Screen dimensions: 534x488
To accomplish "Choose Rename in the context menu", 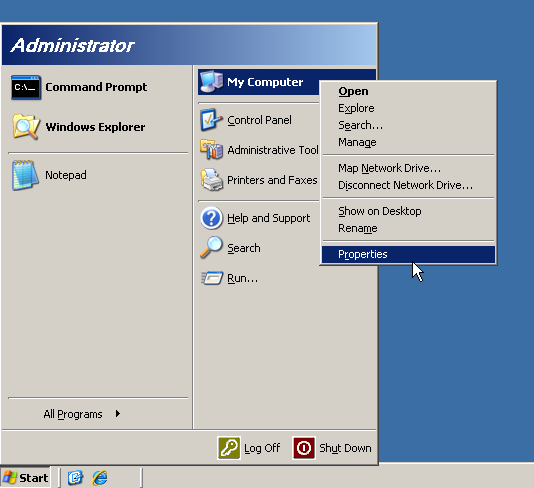I will coord(408,228).
